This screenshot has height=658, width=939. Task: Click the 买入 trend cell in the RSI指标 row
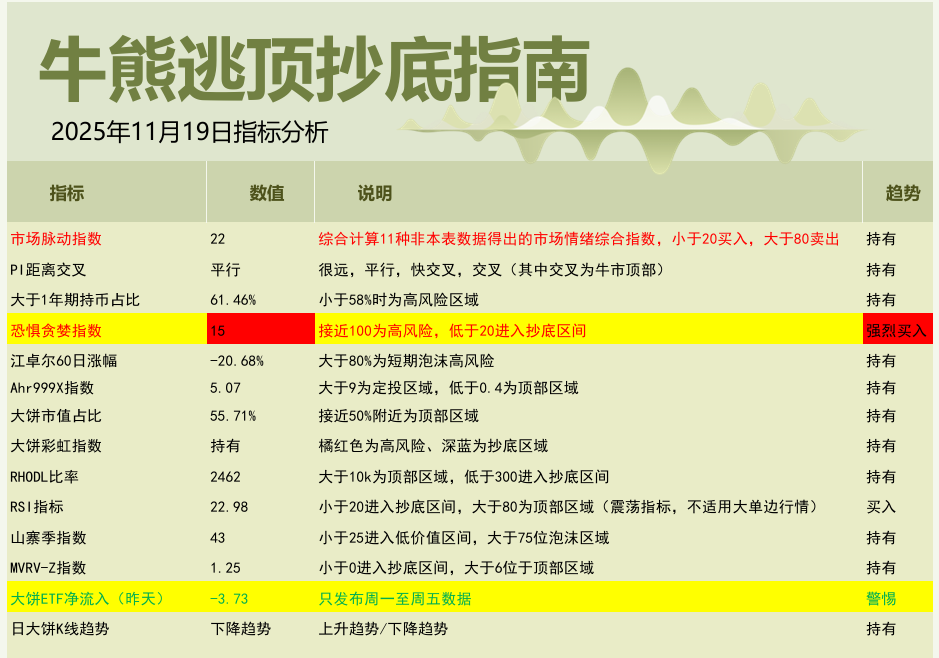881,507
